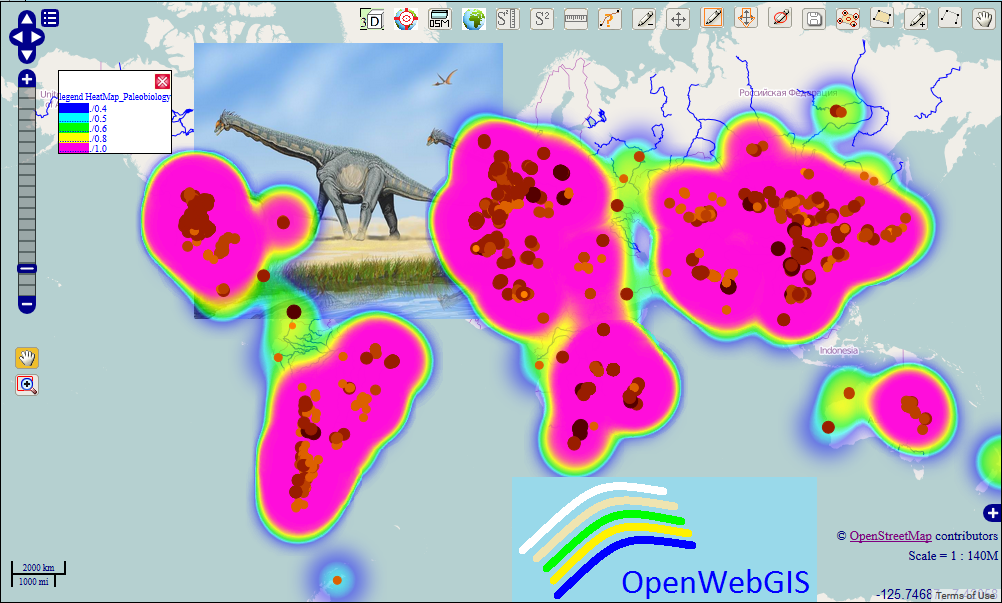The height and width of the screenshot is (603, 1002).
Task: Pan the map east with right arrow
Action: tap(36, 37)
